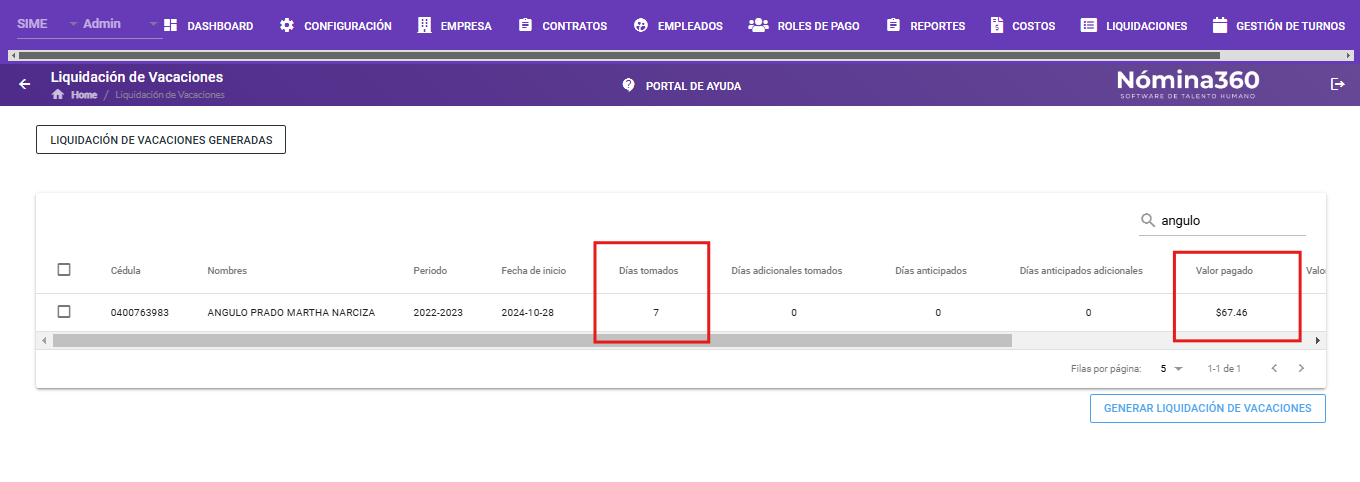The height and width of the screenshot is (482, 1360).
Task: Go to previous page of table
Action: click(1274, 368)
